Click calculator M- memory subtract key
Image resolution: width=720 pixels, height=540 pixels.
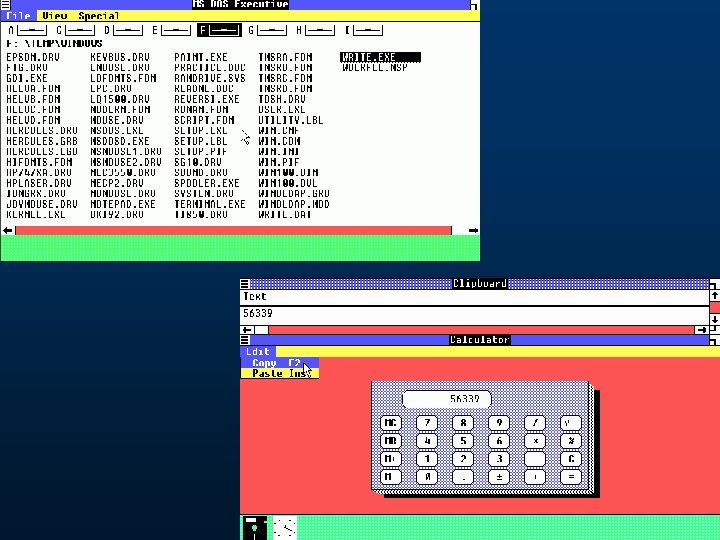tap(391, 477)
